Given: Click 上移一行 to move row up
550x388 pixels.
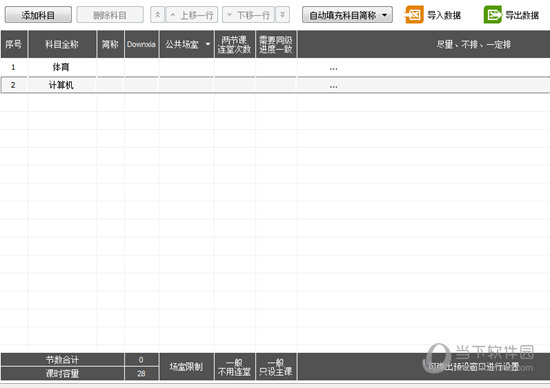Looking at the screenshot, I should click(192, 15).
